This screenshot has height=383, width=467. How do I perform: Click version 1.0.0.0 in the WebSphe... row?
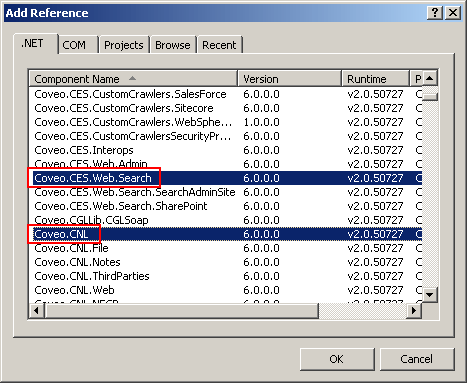point(261,122)
